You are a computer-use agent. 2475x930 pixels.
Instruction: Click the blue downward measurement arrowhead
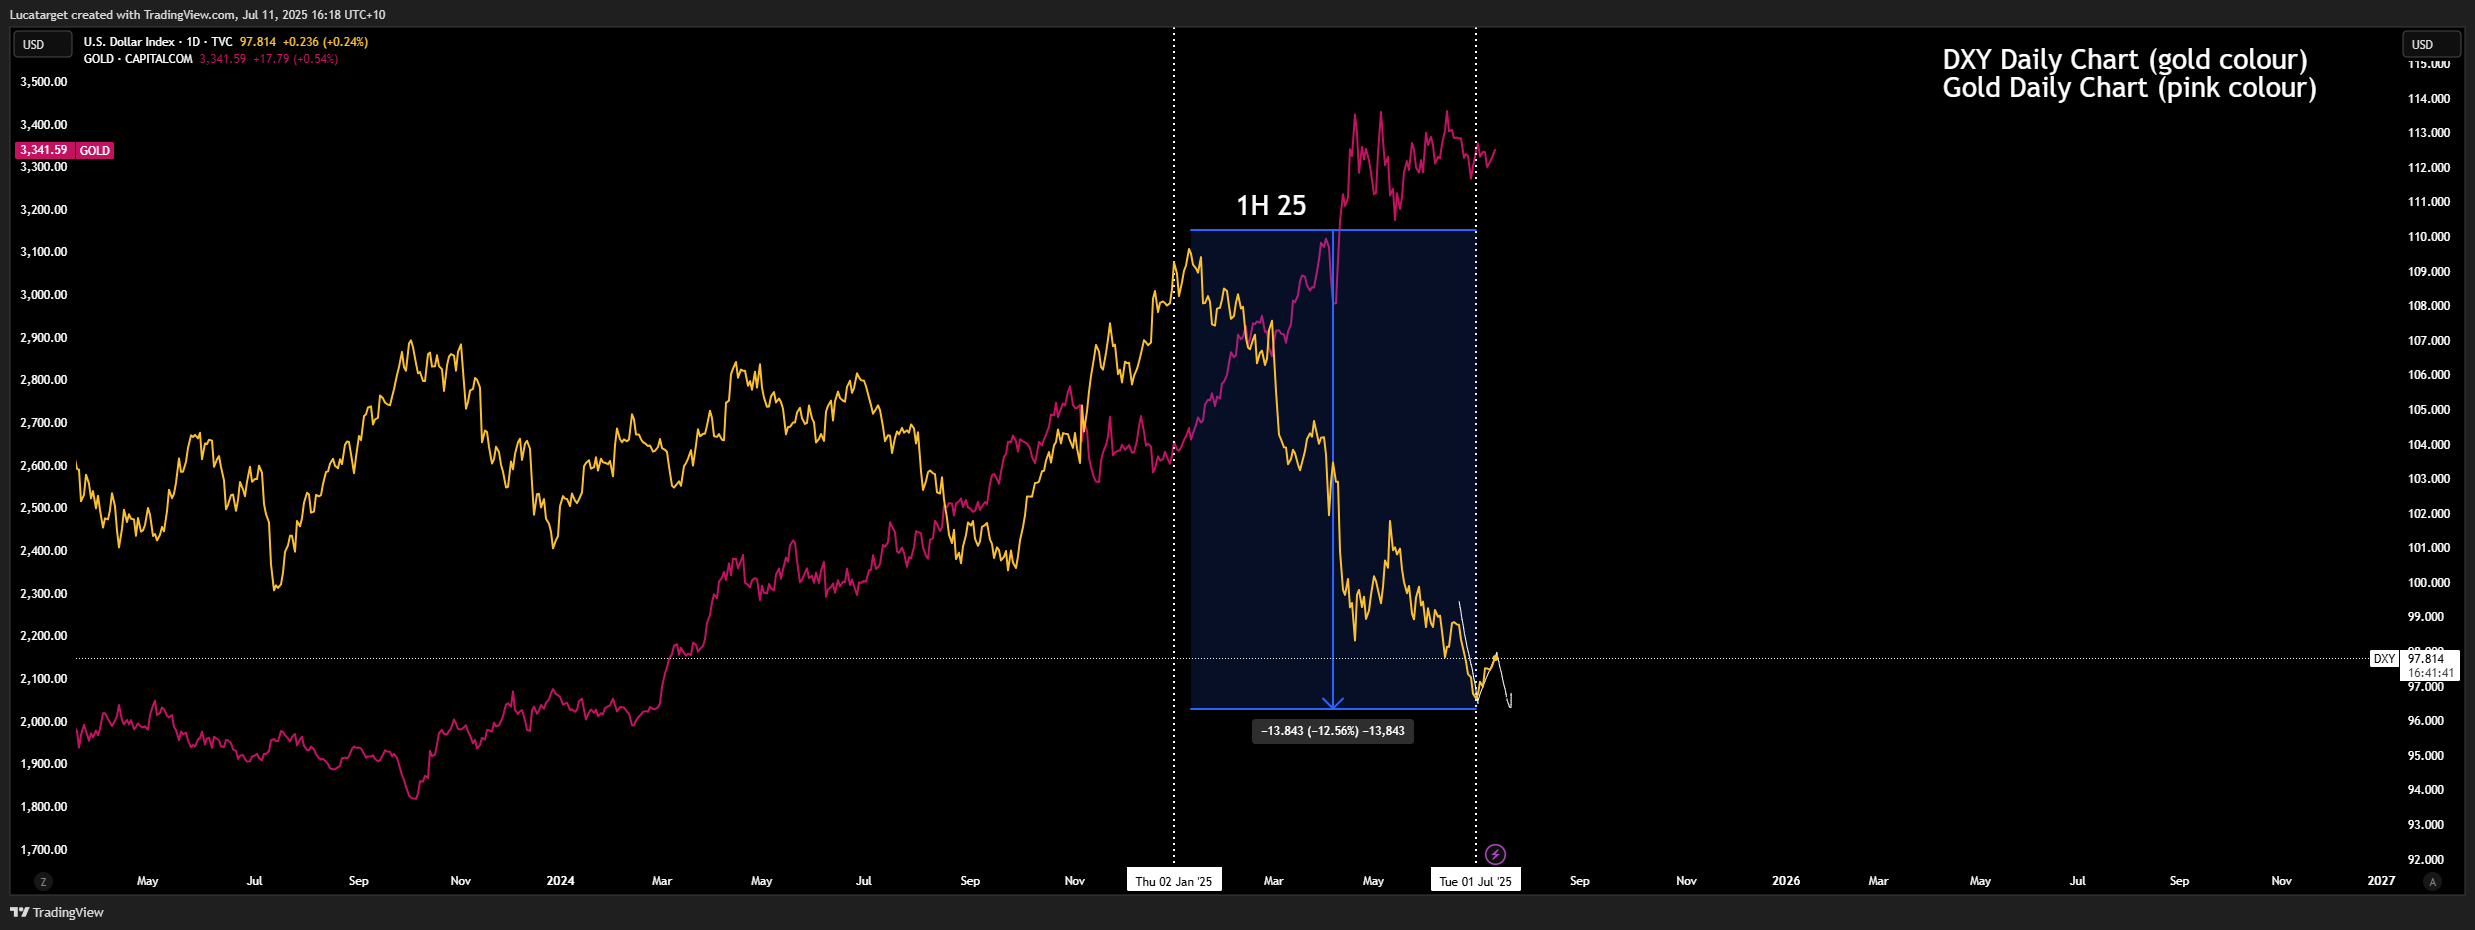click(1333, 702)
